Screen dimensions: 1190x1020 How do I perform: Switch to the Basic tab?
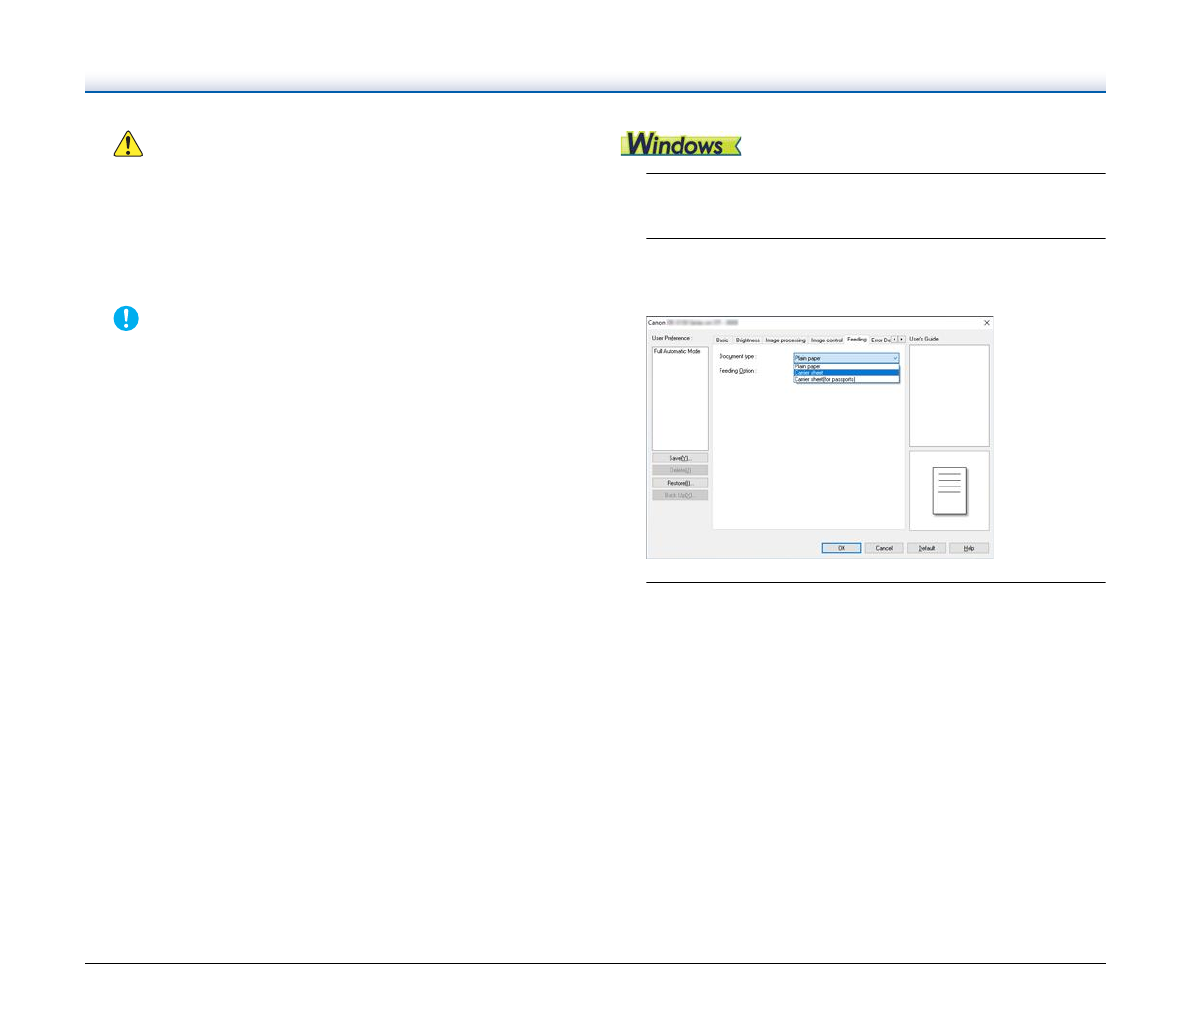[722, 340]
